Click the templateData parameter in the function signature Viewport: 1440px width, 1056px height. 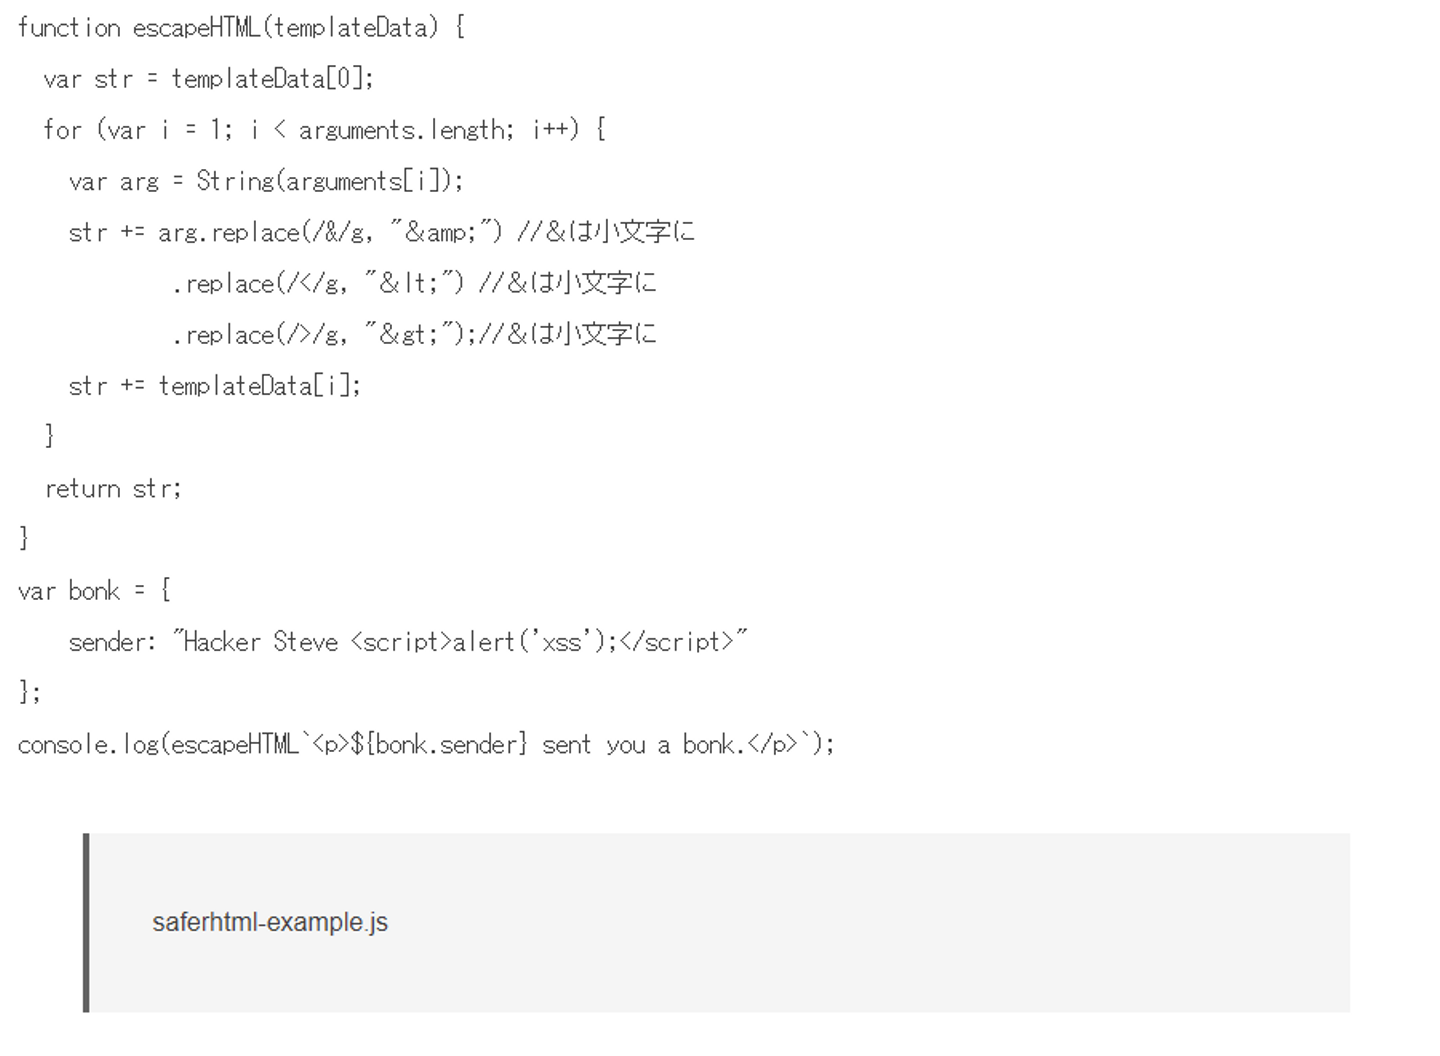pyautogui.click(x=354, y=27)
